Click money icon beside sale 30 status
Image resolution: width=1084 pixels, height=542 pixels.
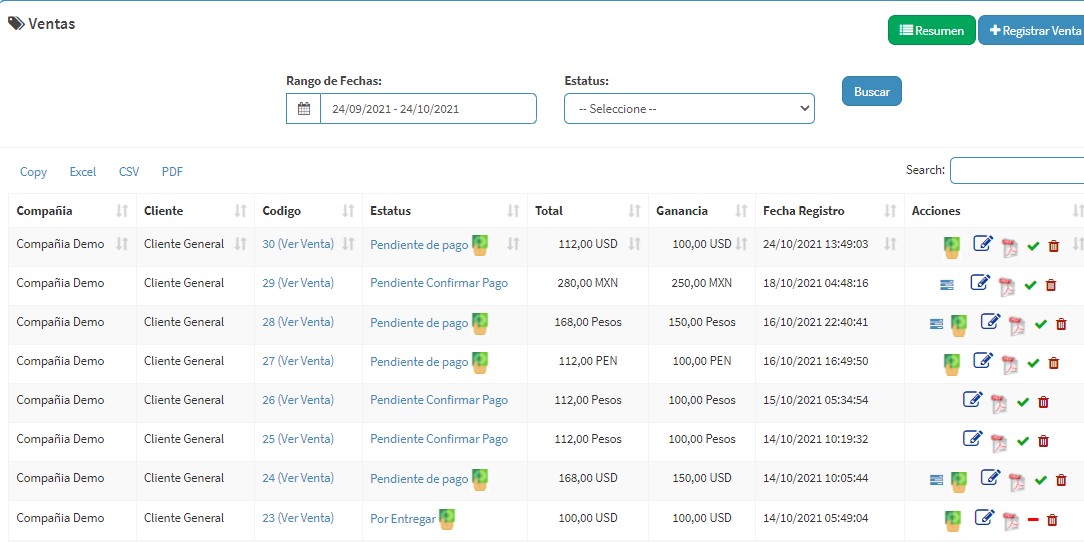coord(480,245)
